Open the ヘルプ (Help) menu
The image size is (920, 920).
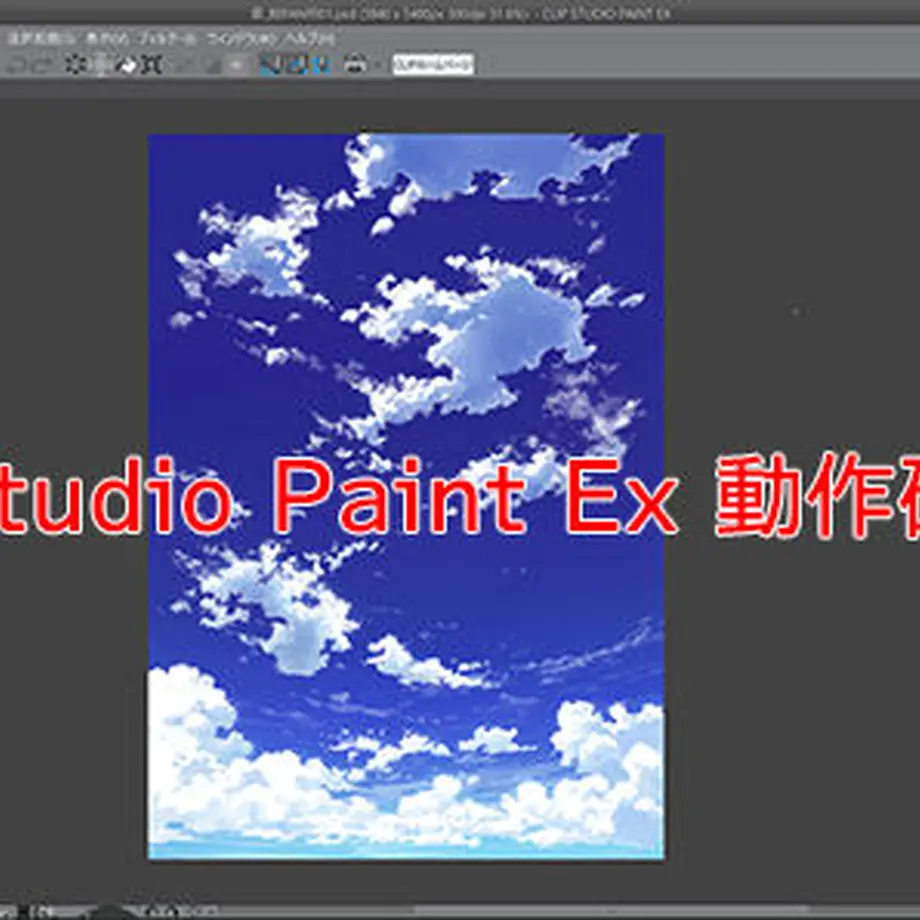[x=311, y=39]
